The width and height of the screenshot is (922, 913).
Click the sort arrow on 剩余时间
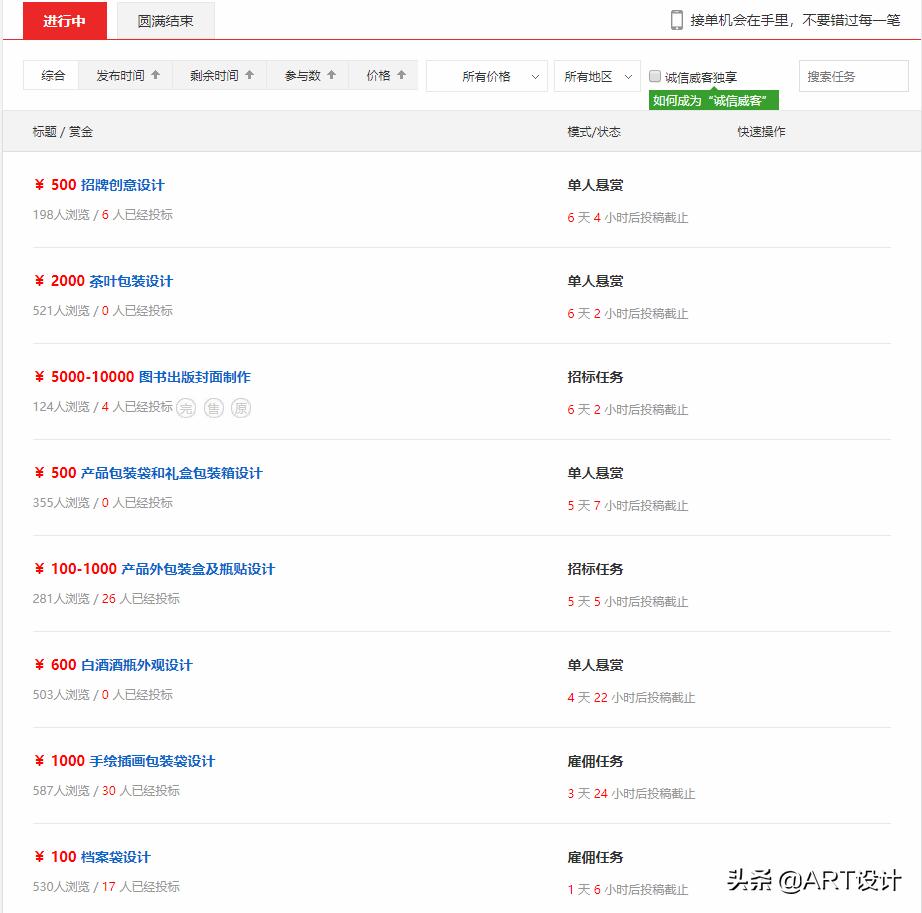click(248, 74)
